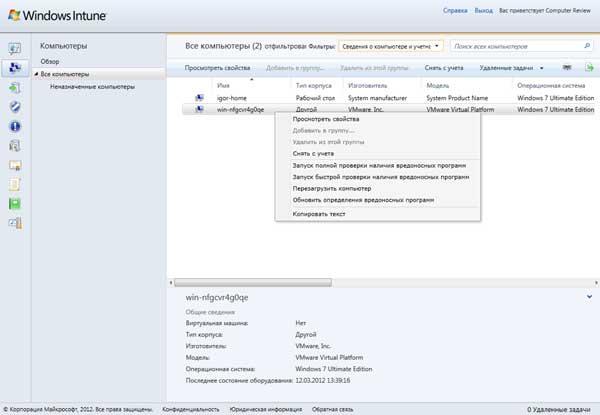The height and width of the screenshot is (415, 600).
Task: Choose Копировать текст in the context menu
Action: (x=319, y=214)
